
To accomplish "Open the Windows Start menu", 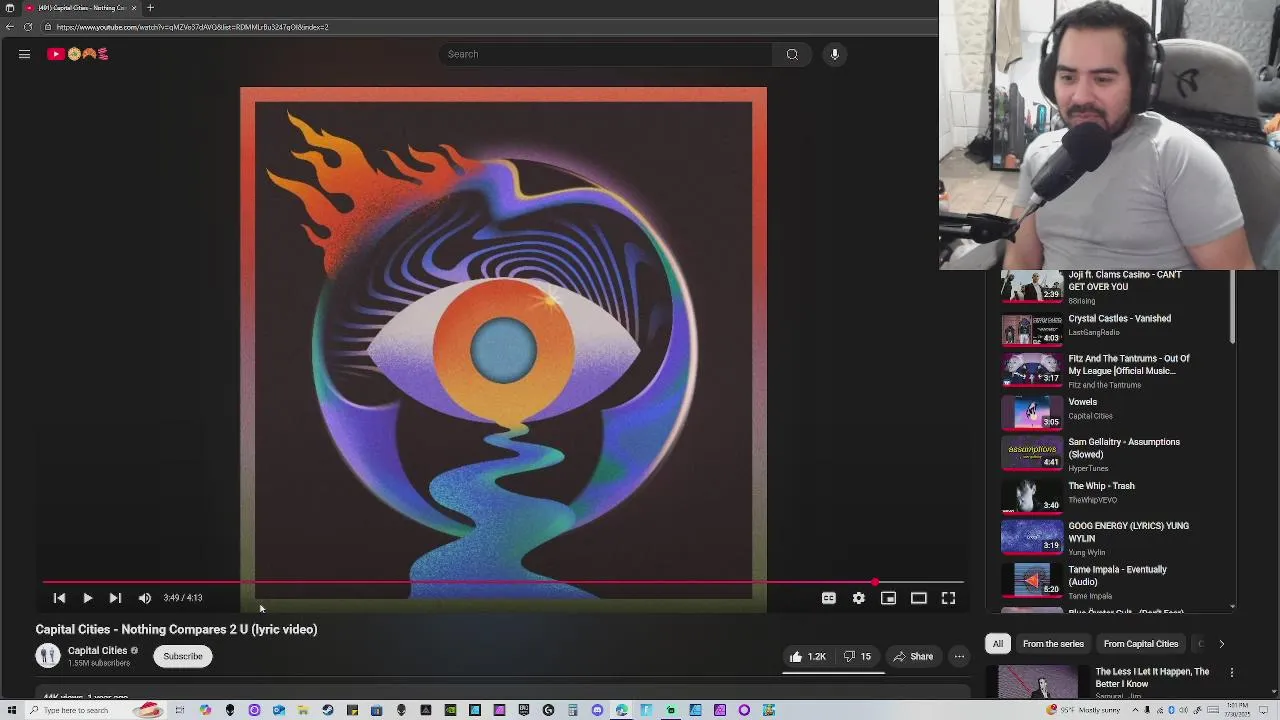I will (11, 710).
